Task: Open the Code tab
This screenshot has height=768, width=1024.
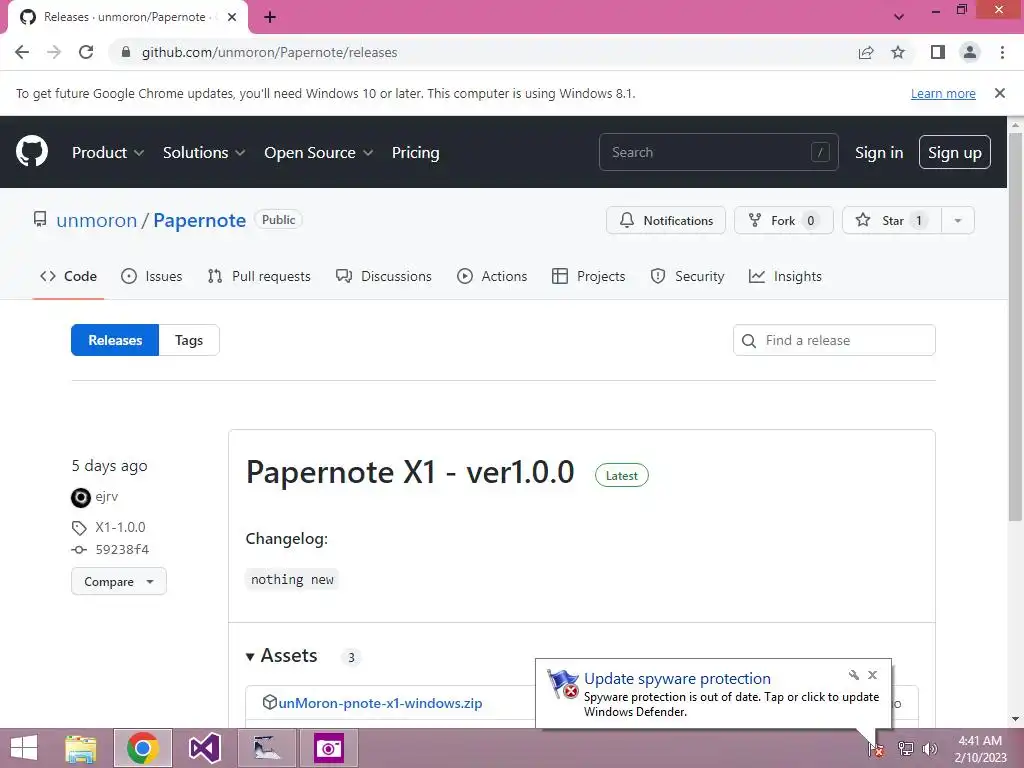Action: point(68,276)
